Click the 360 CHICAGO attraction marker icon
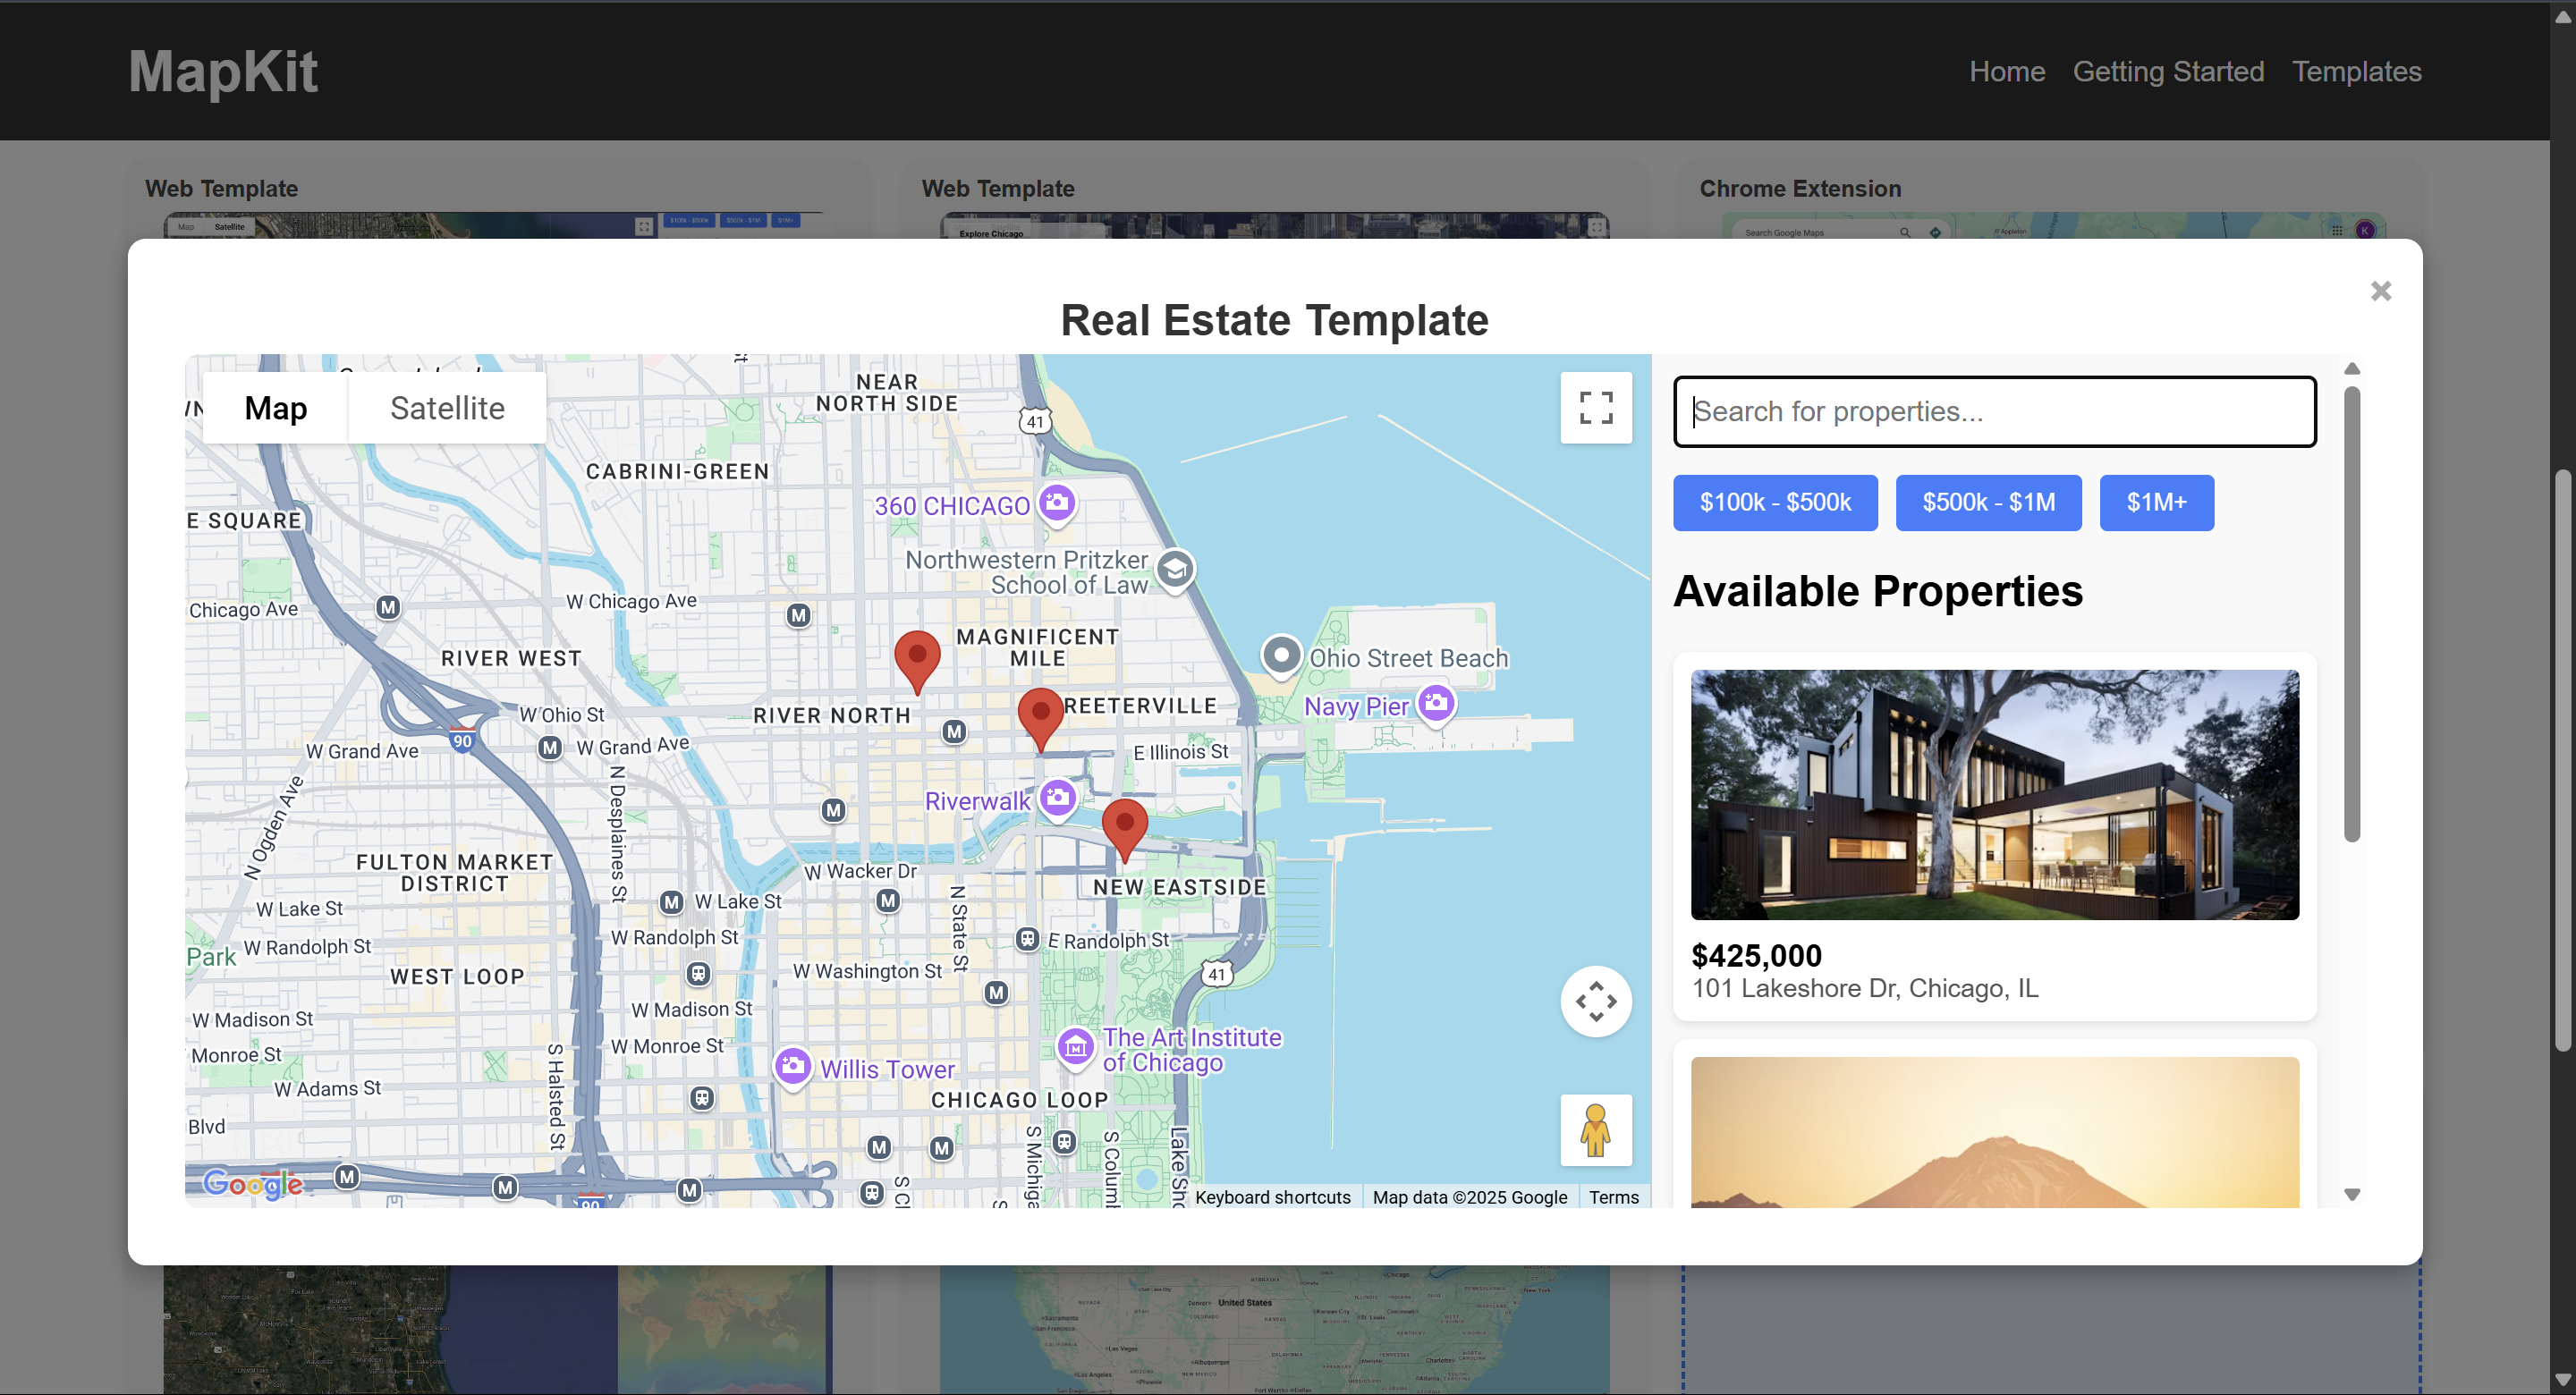Screen dimensions: 2576x1395 [1056, 502]
